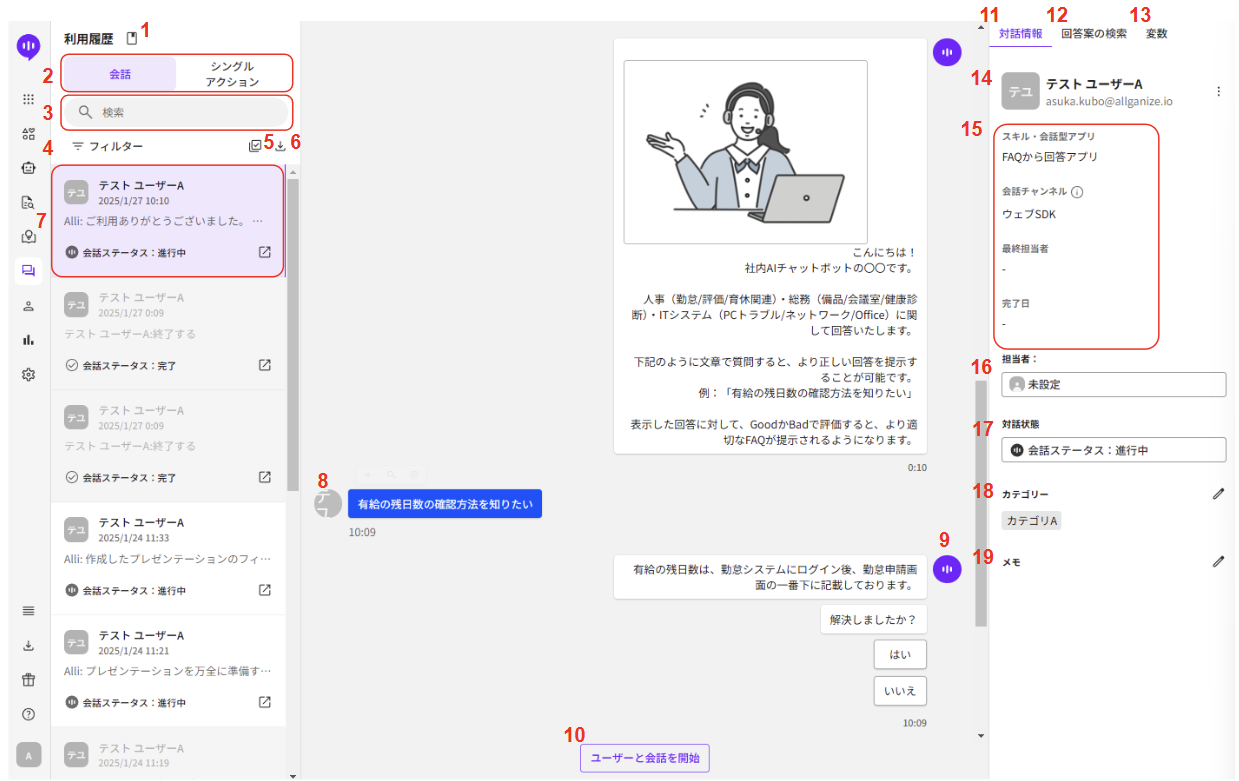
Task: Click the pencil icon next to カテゴリー
Action: [x=1218, y=493]
